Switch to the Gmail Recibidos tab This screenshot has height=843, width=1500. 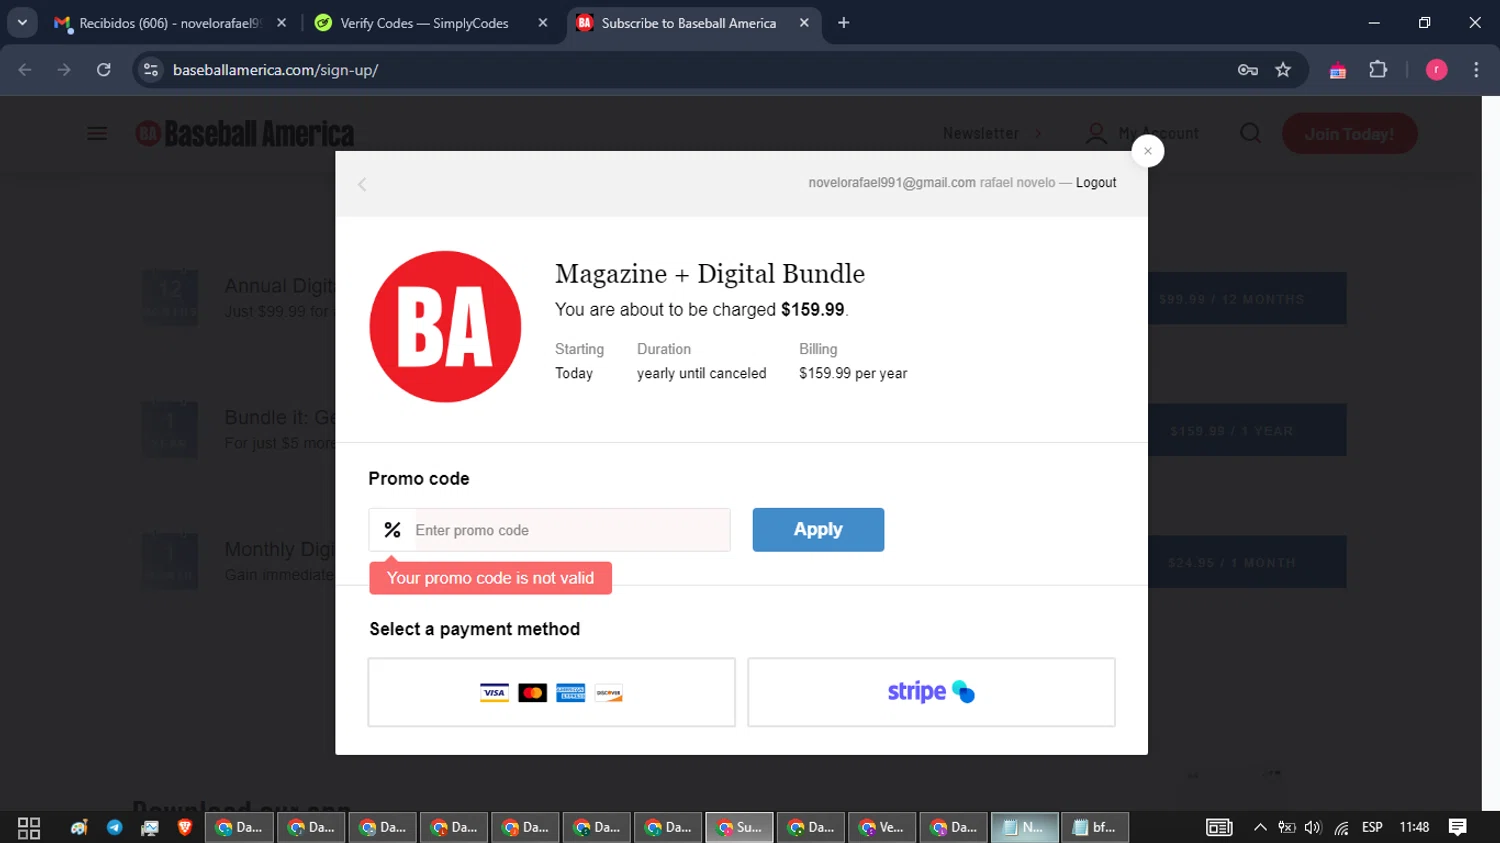click(168, 23)
